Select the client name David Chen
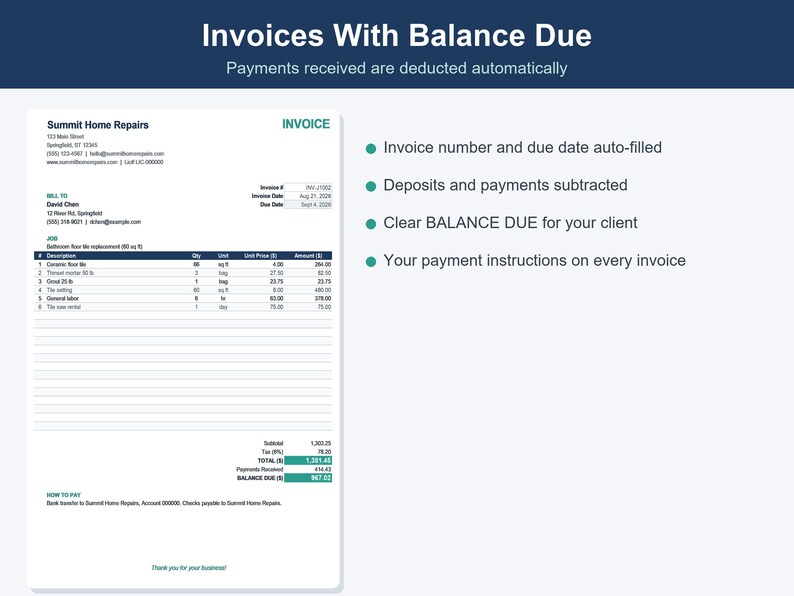 point(63,205)
